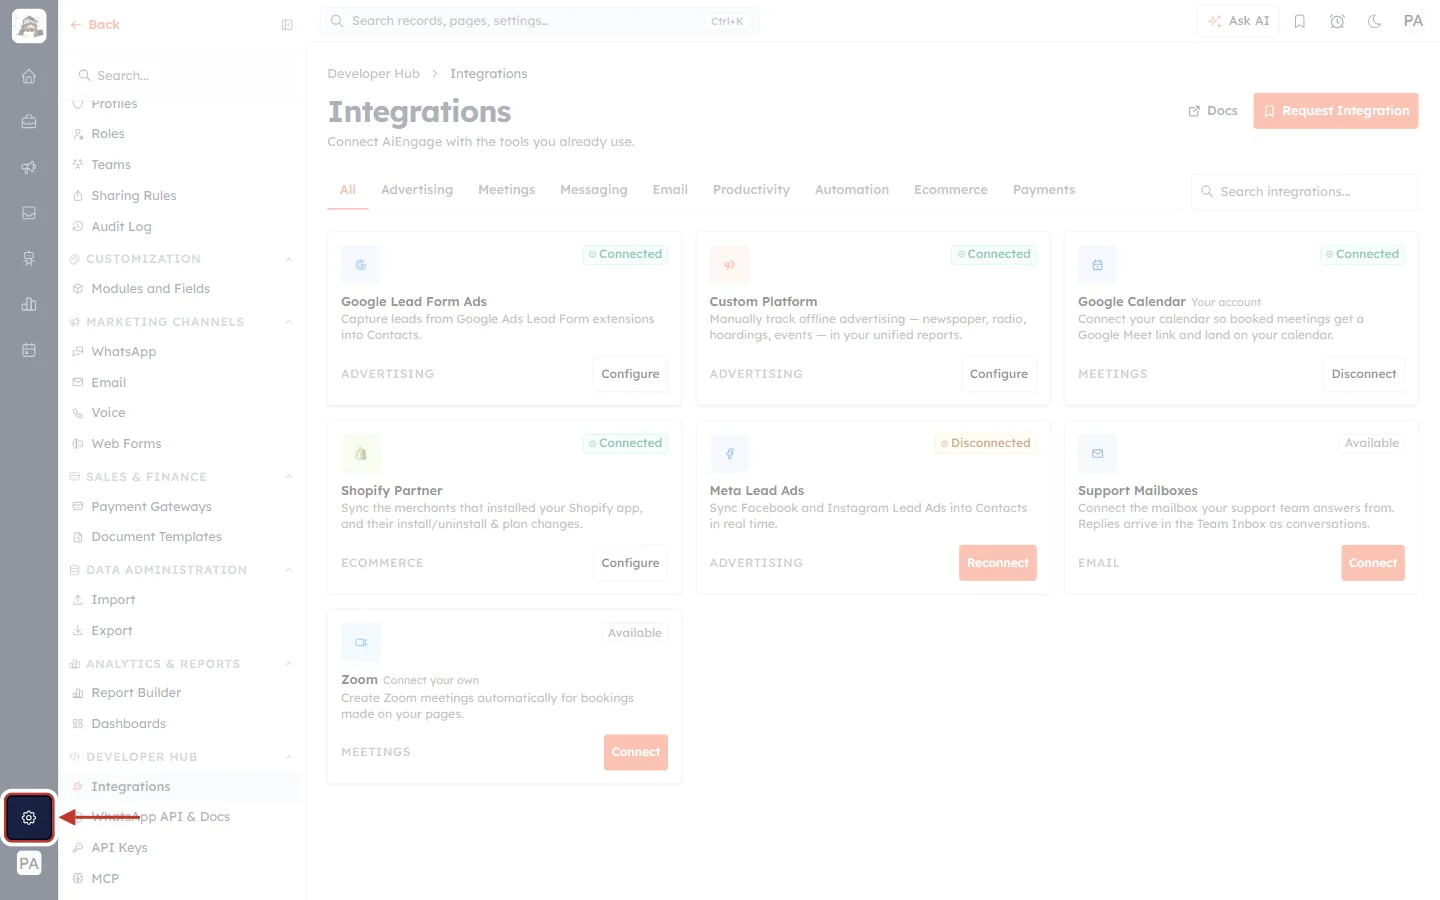This screenshot has width=1440, height=900.
Task: Open the Settings gear in left rail
Action: (x=29, y=817)
